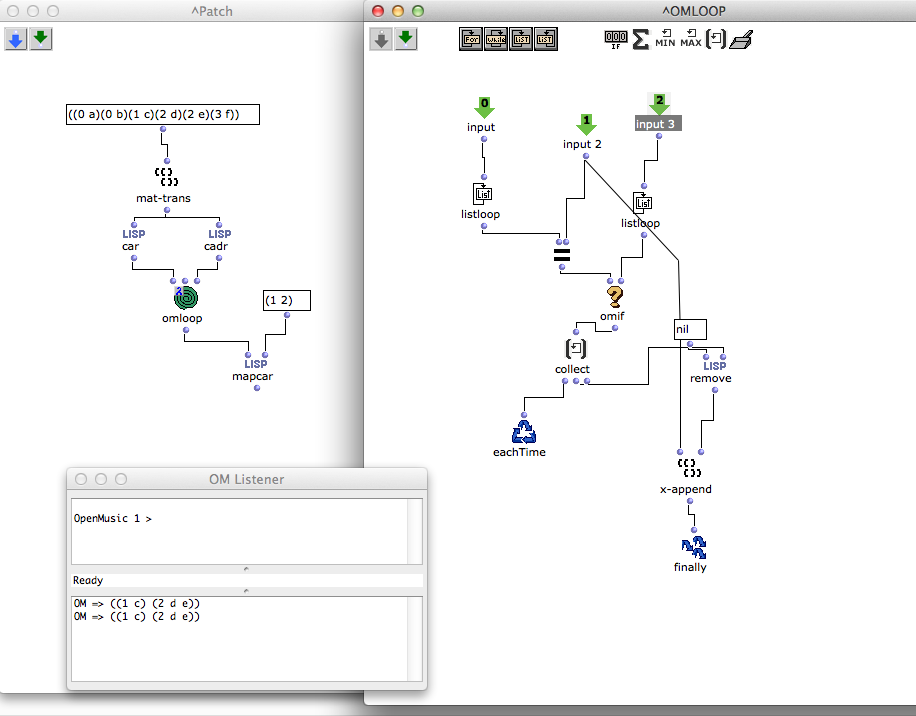Click the outlet below the omloop box
This screenshot has width=916, height=716.
(186, 331)
